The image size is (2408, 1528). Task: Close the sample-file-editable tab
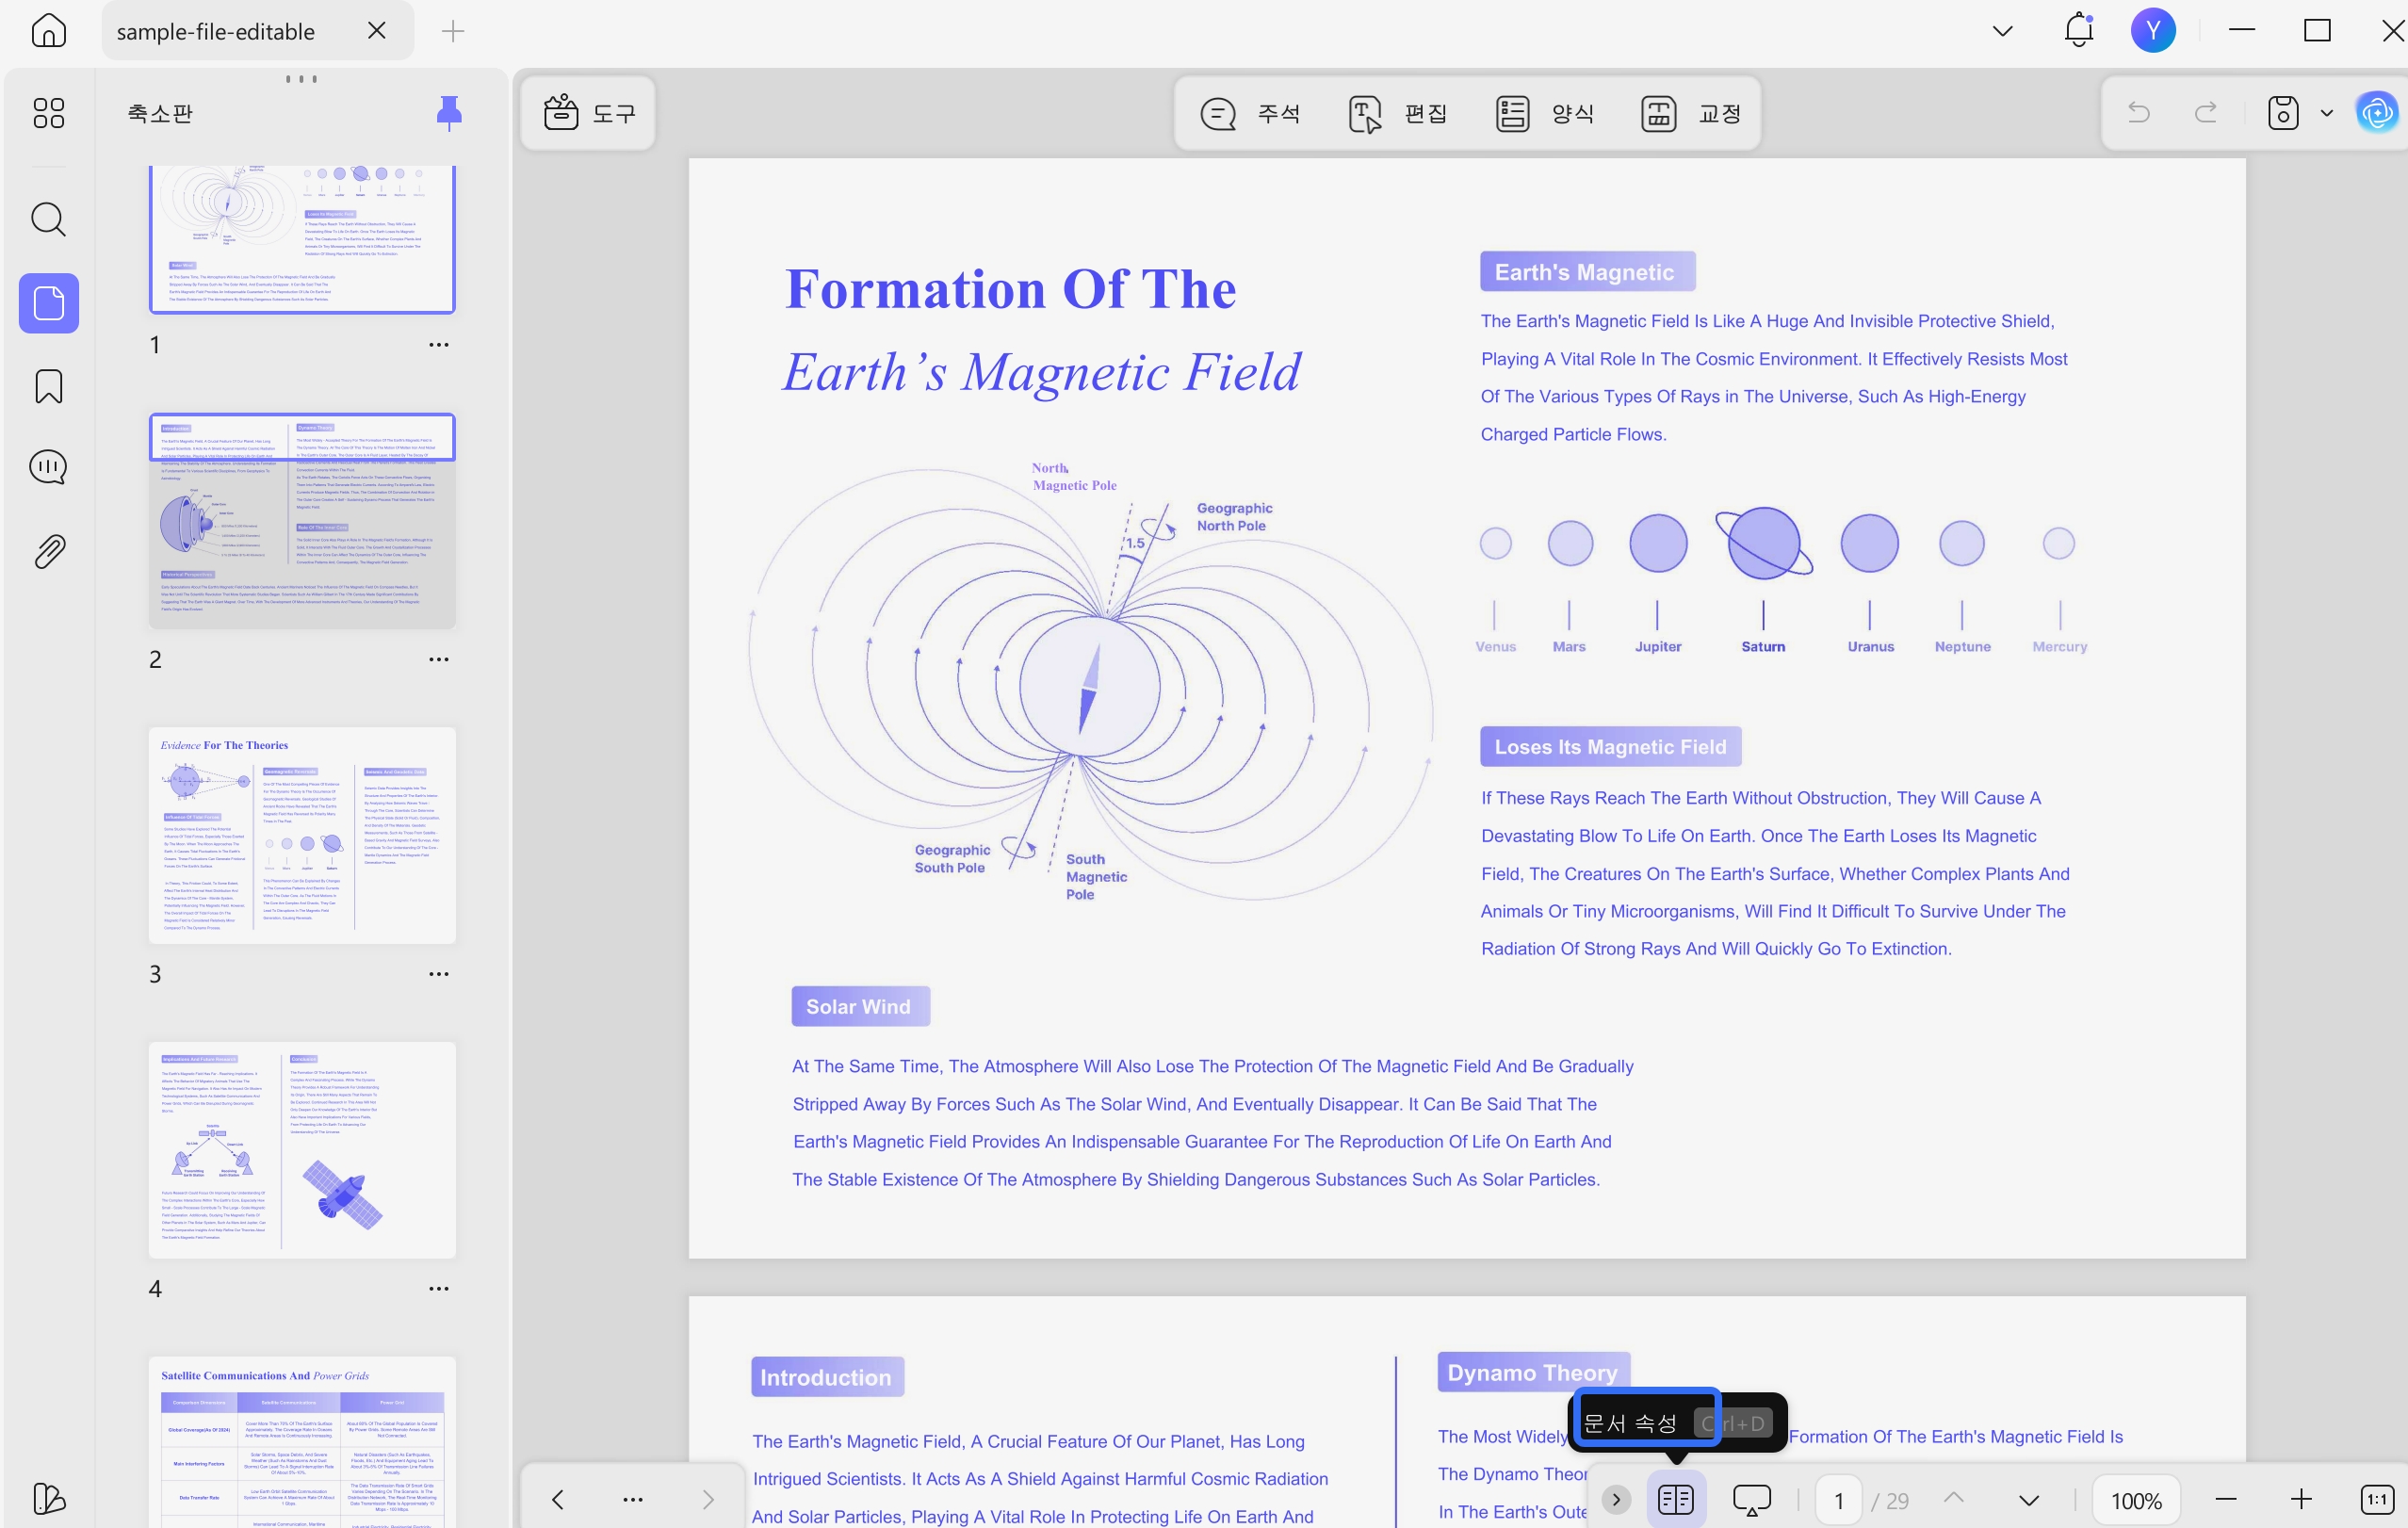[376, 31]
